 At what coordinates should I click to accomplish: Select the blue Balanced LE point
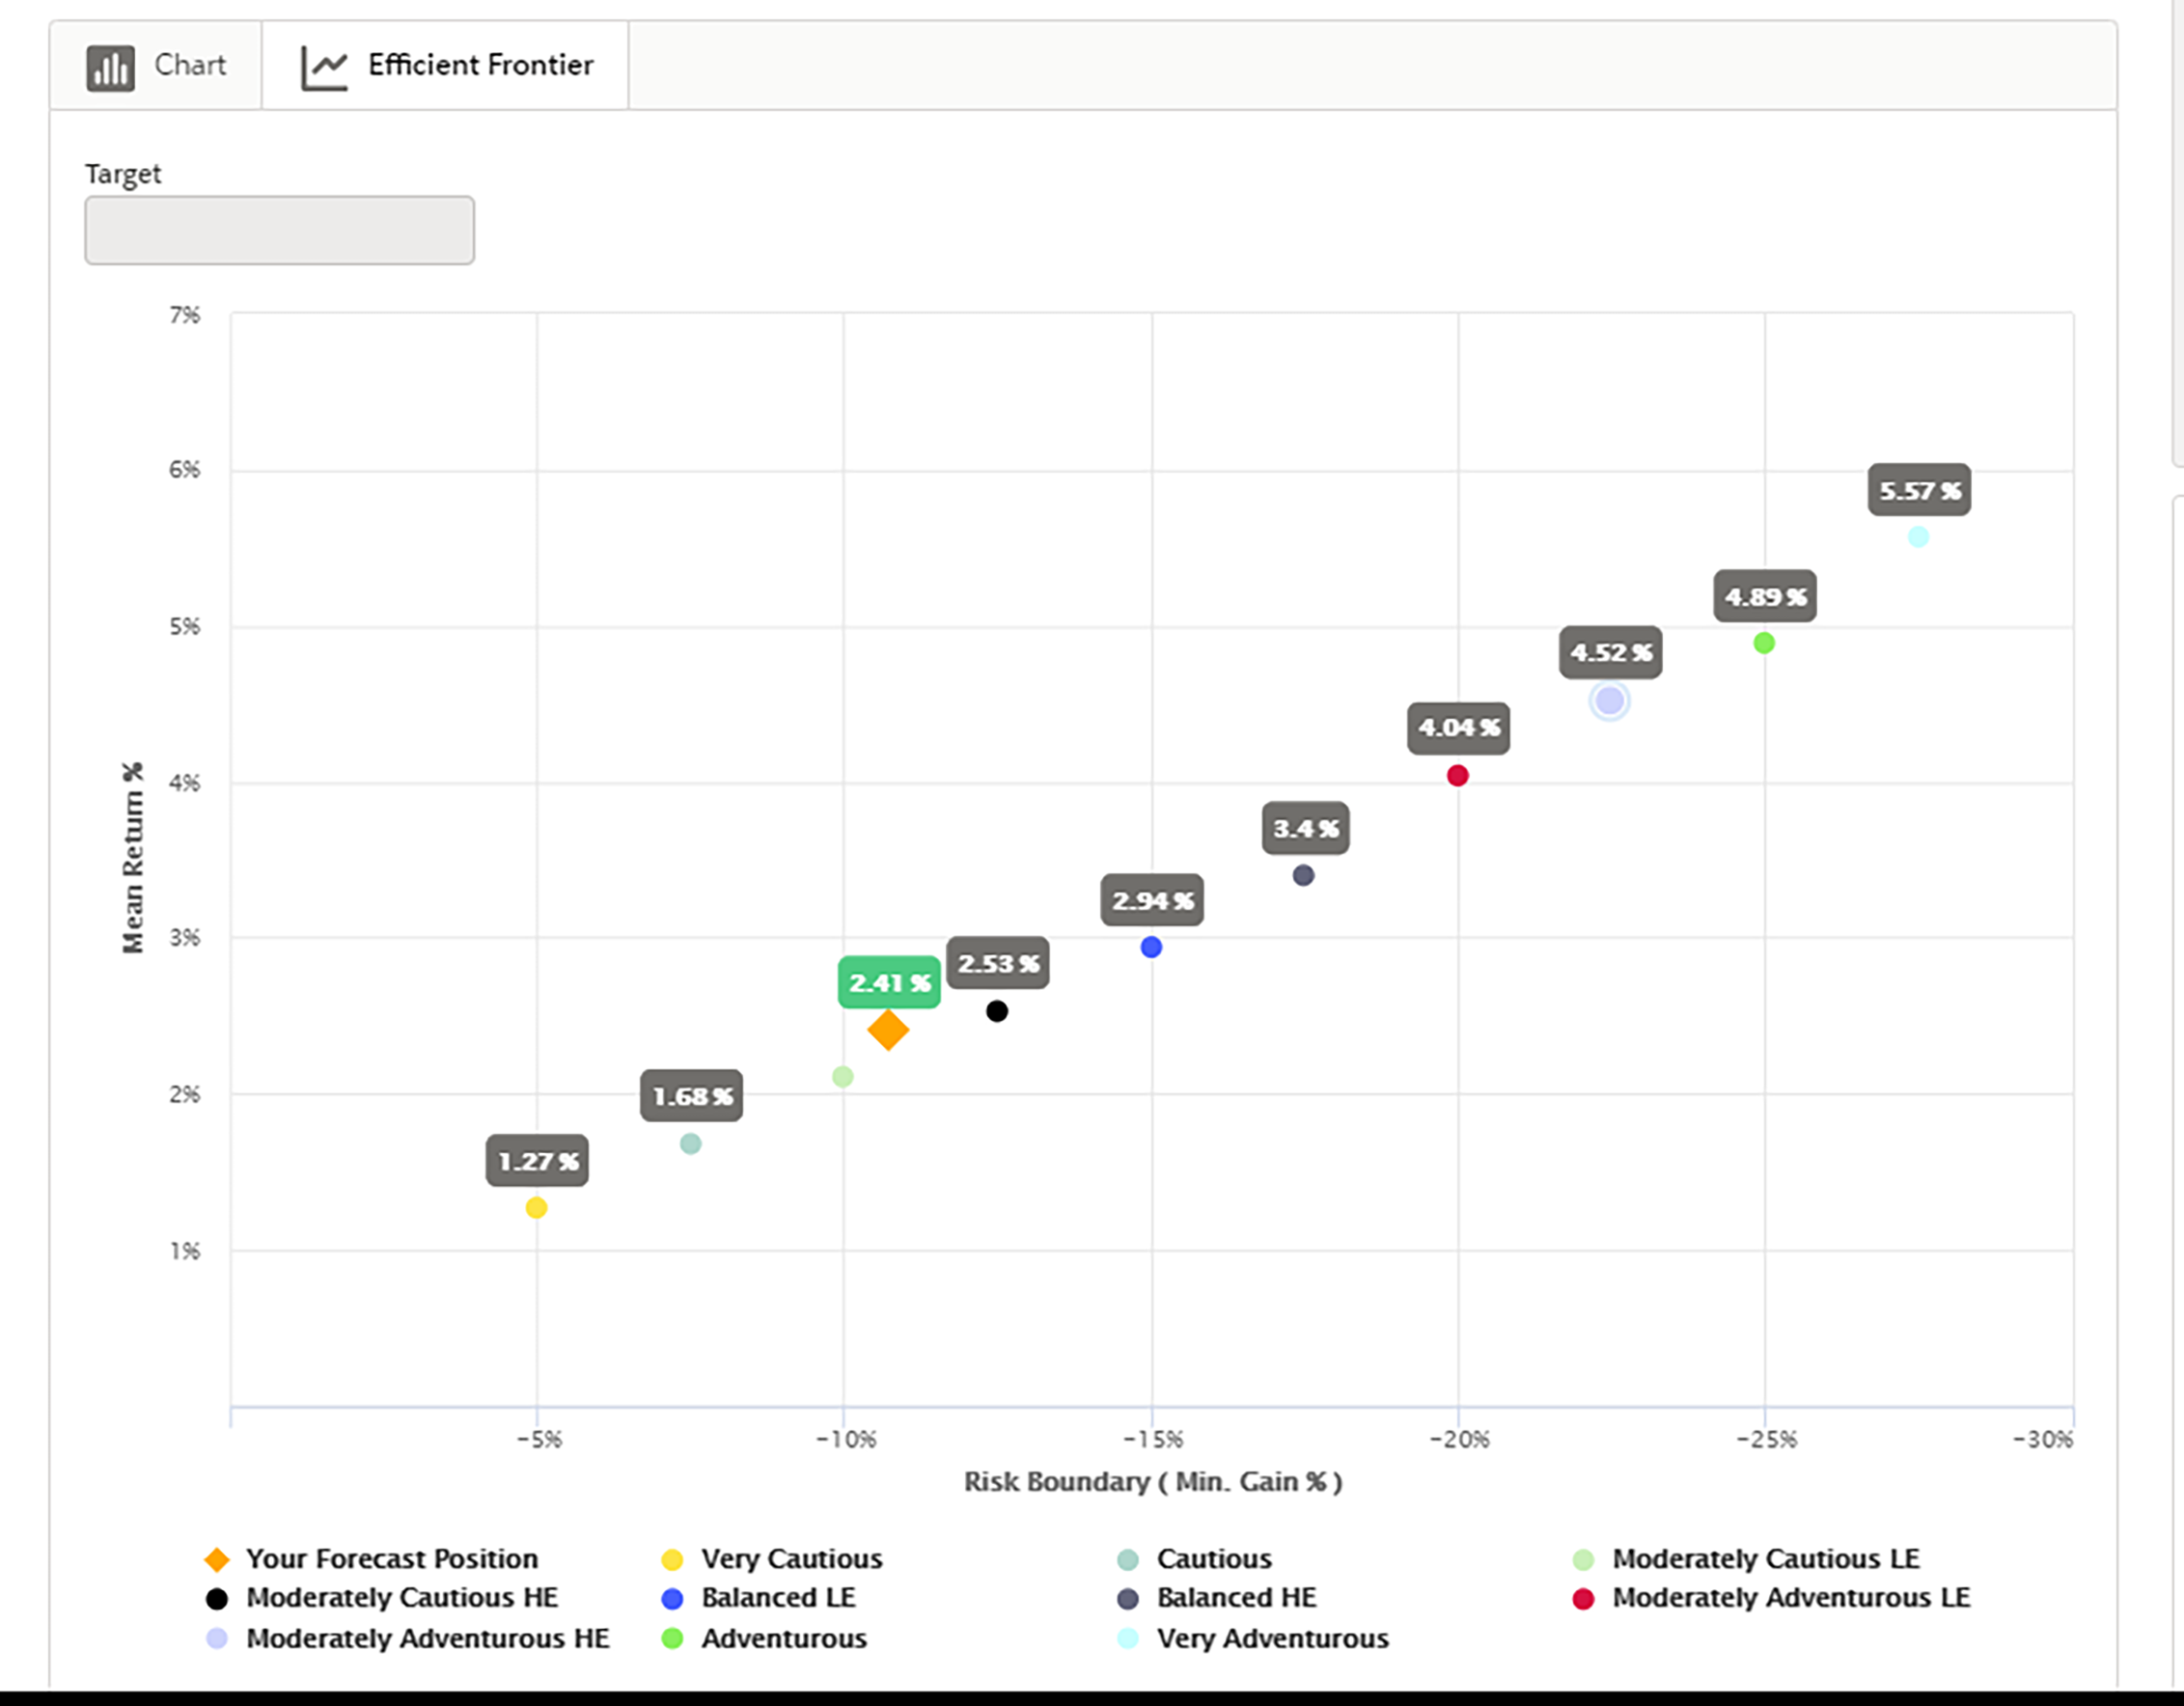(x=1151, y=947)
